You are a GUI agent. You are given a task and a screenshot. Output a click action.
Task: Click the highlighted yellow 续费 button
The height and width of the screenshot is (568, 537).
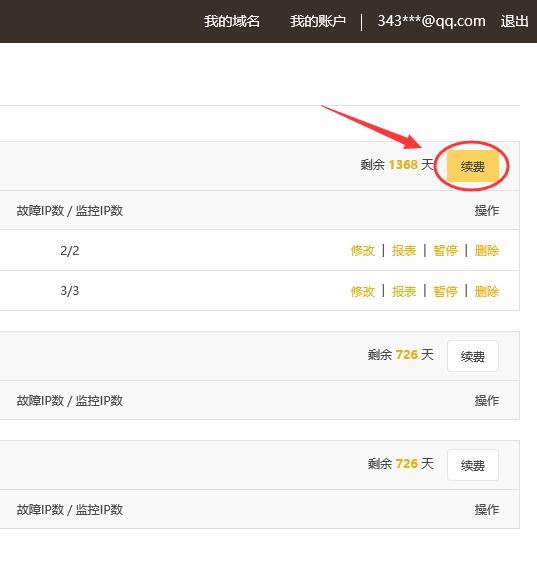click(x=473, y=166)
